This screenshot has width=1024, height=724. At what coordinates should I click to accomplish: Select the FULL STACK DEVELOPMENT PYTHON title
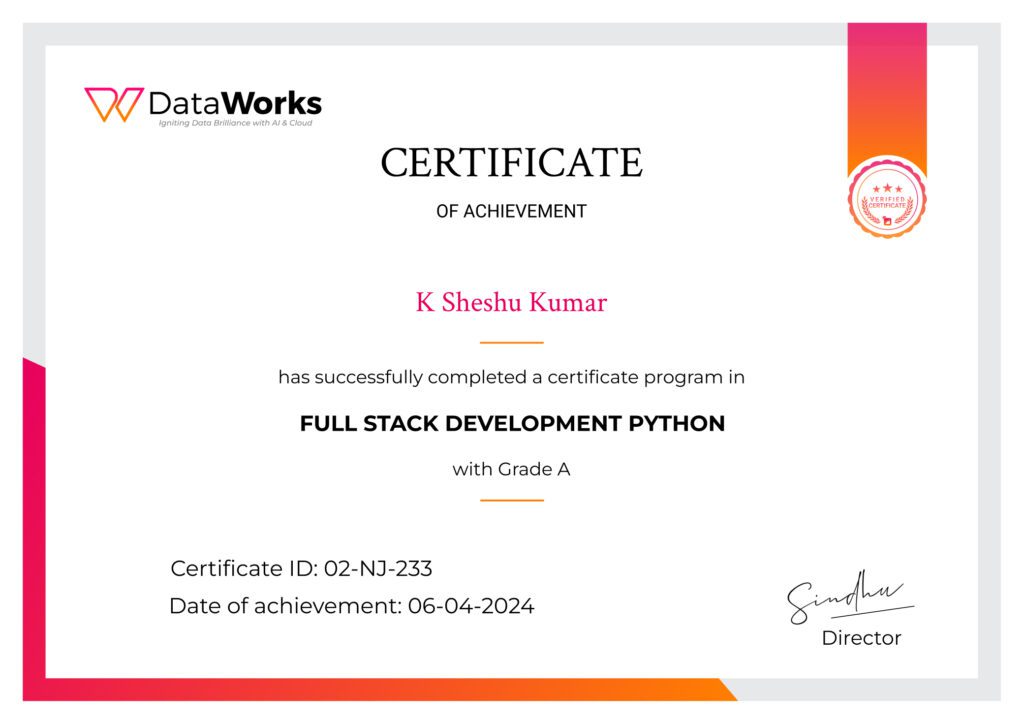coord(511,424)
